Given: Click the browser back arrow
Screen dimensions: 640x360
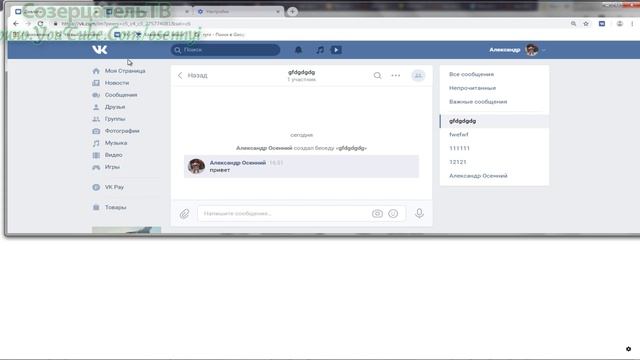Looking at the screenshot, I should [16, 24].
